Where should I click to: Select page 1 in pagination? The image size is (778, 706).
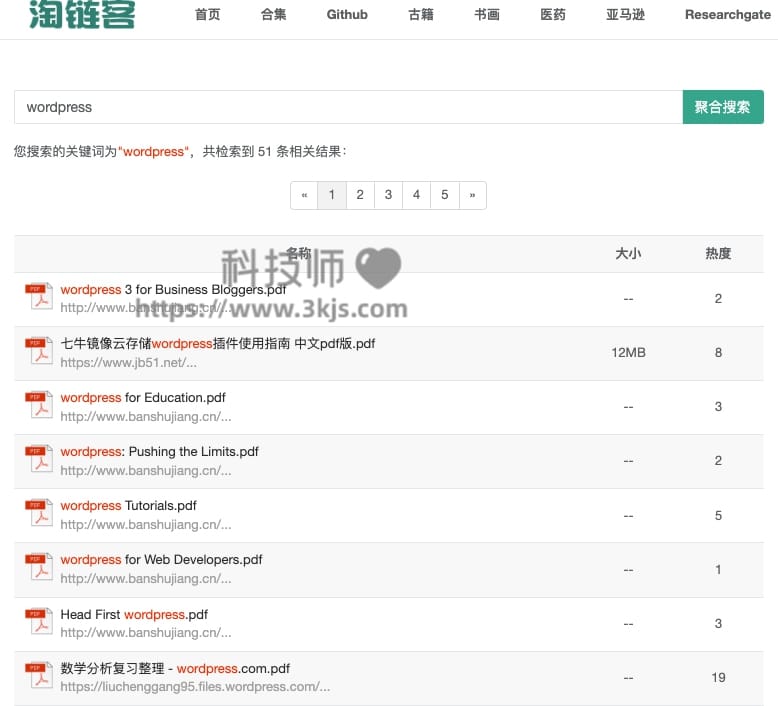(x=332, y=195)
